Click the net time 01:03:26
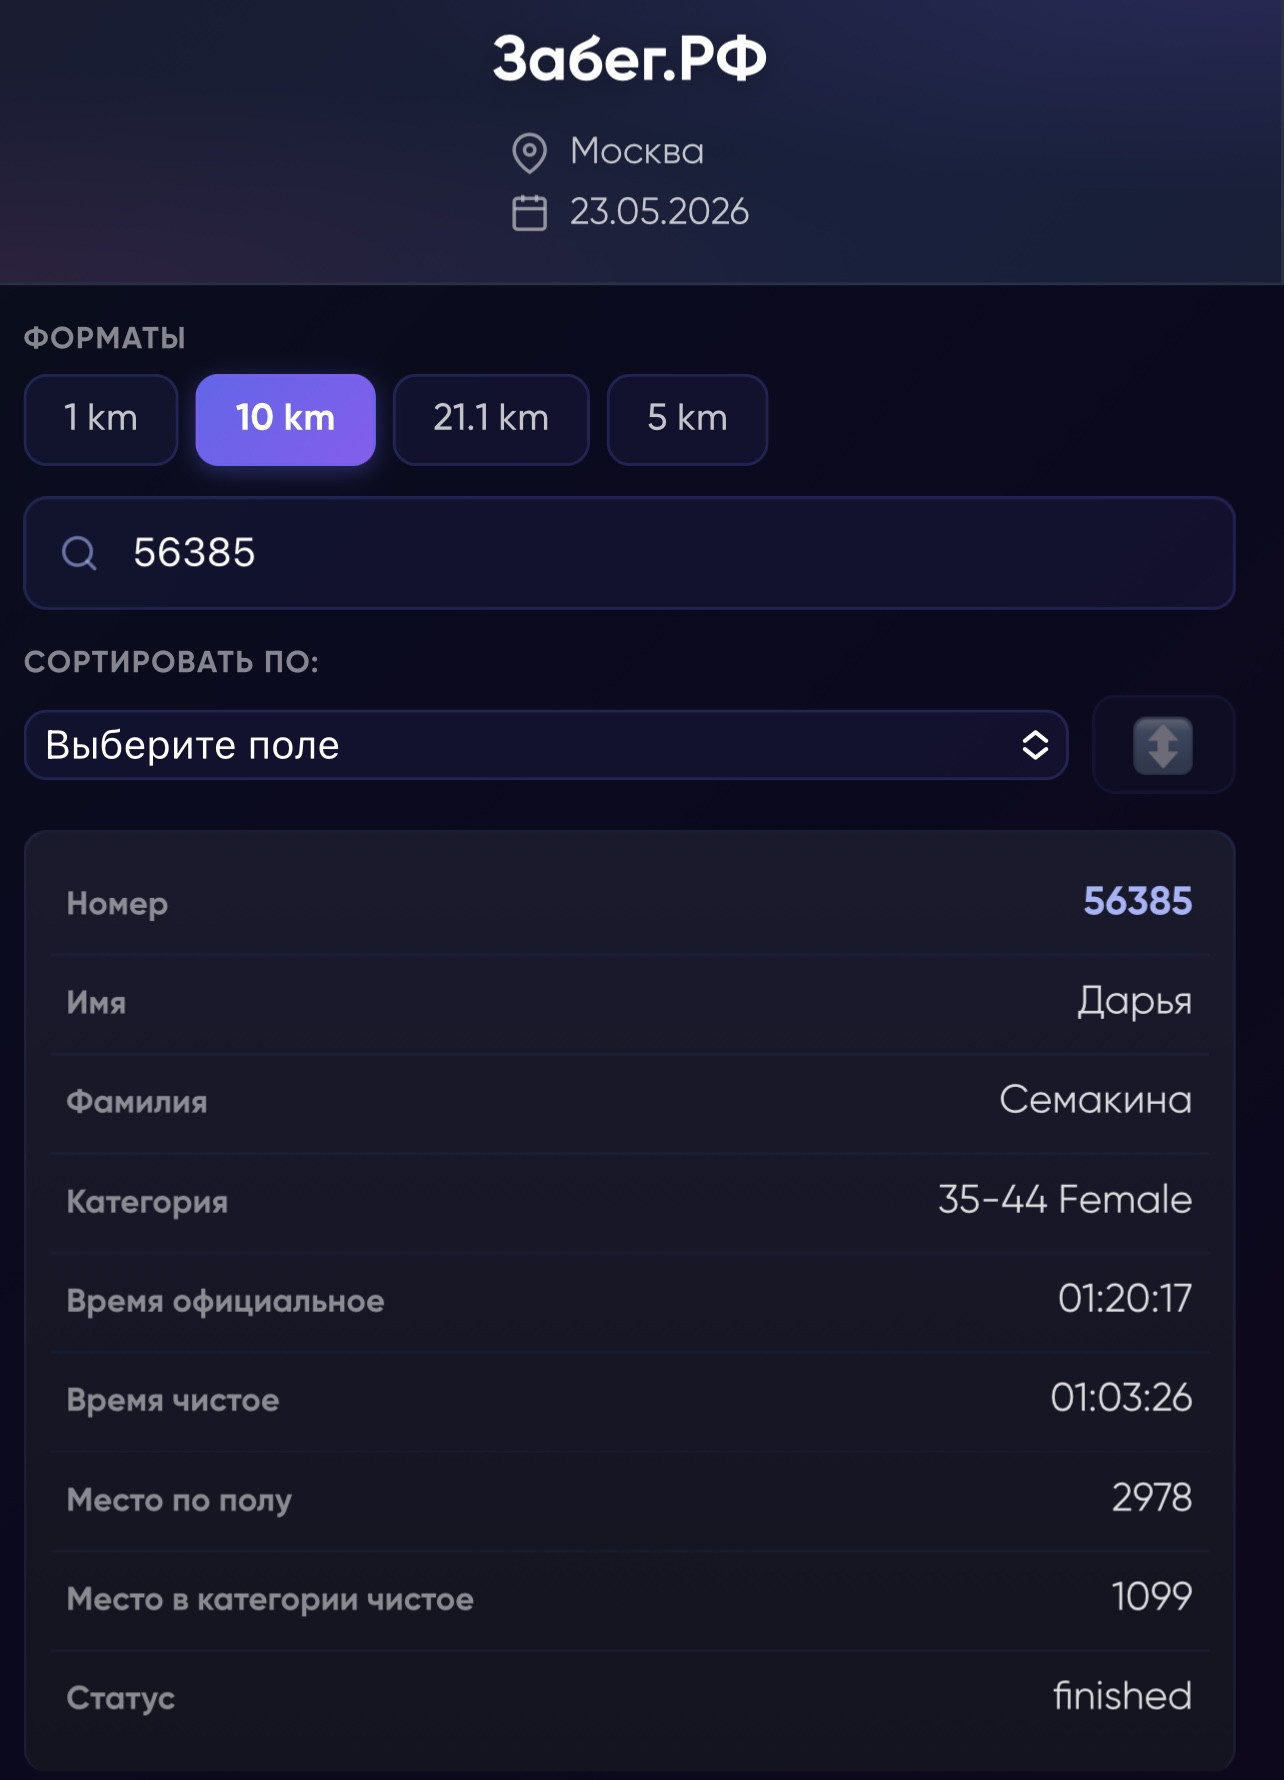Viewport: 1284px width, 1780px height. pyautogui.click(x=1121, y=1398)
